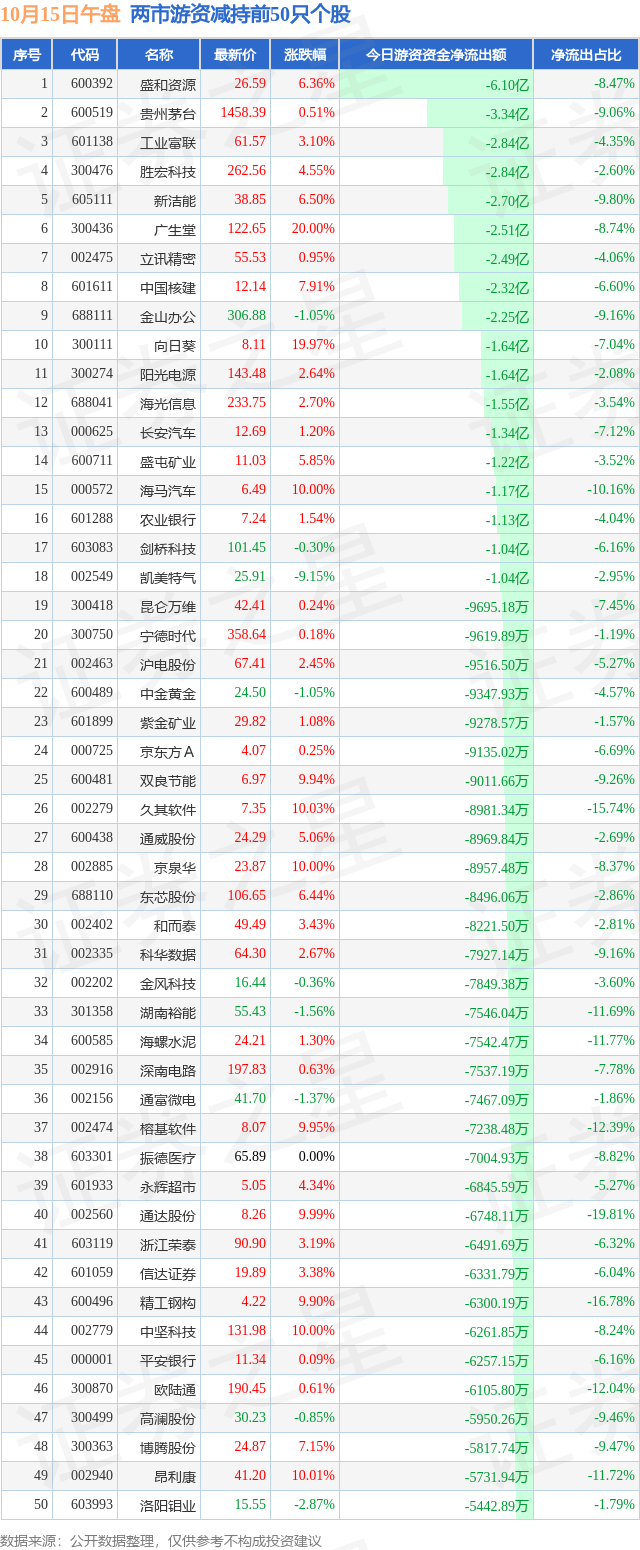Click the 涨跌幅 column header
The height and width of the screenshot is (1550, 640).
[304, 54]
